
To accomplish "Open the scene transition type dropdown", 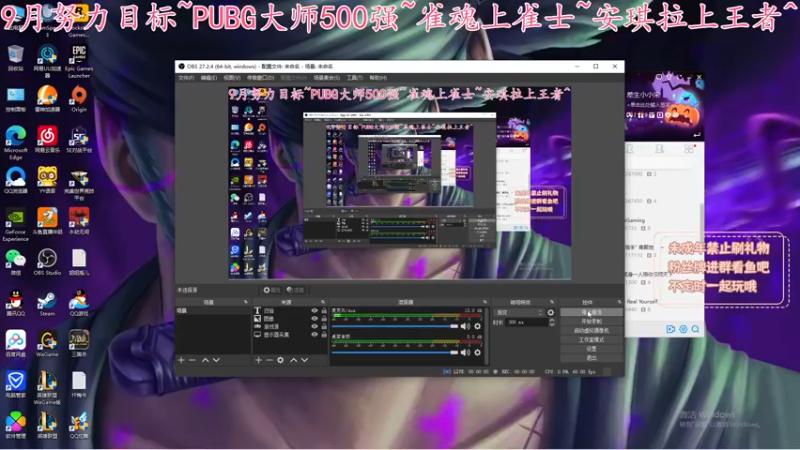I will pyautogui.click(x=519, y=312).
